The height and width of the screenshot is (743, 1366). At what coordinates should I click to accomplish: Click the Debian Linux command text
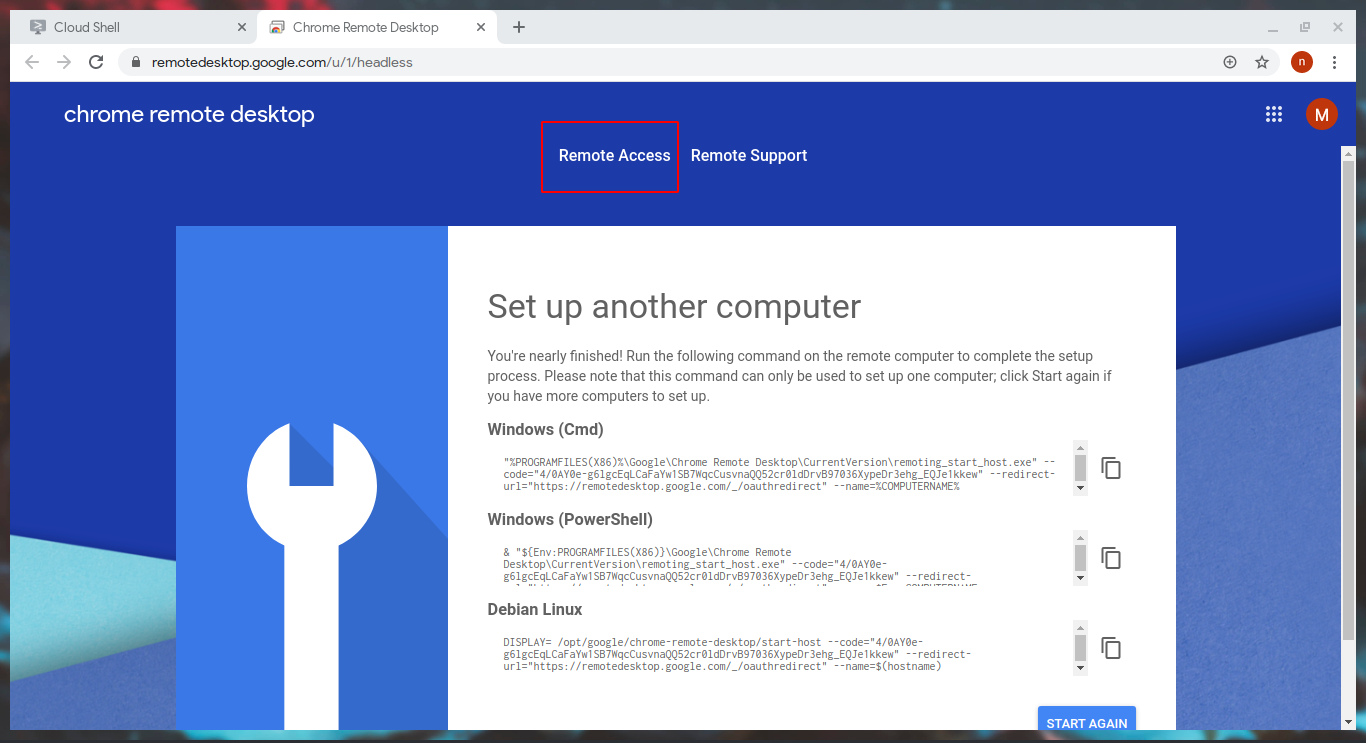[x=736, y=653]
